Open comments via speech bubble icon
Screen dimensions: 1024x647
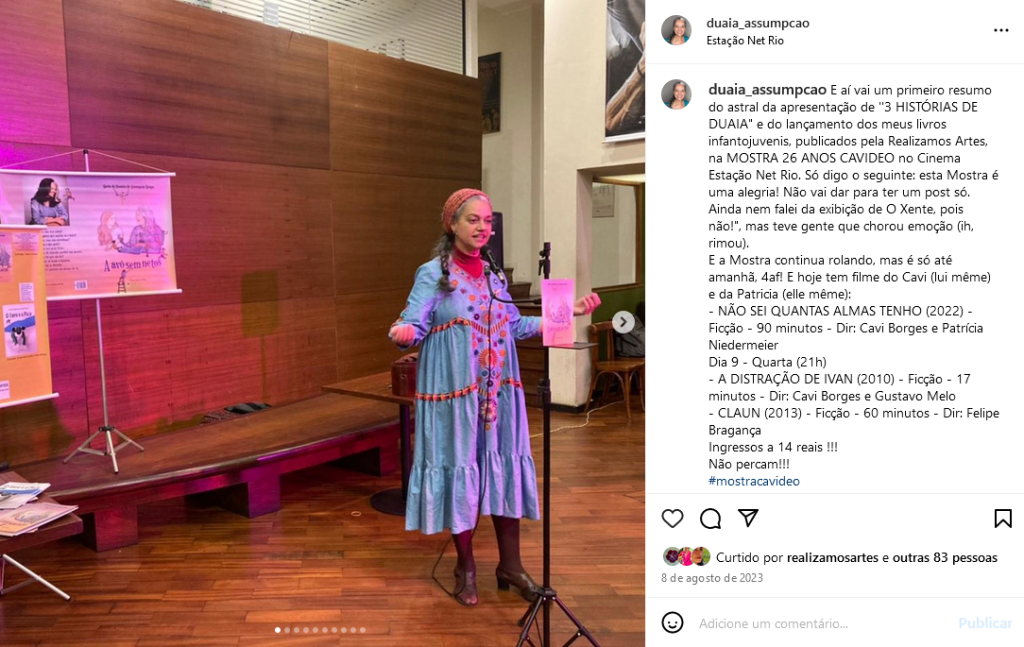coord(710,518)
